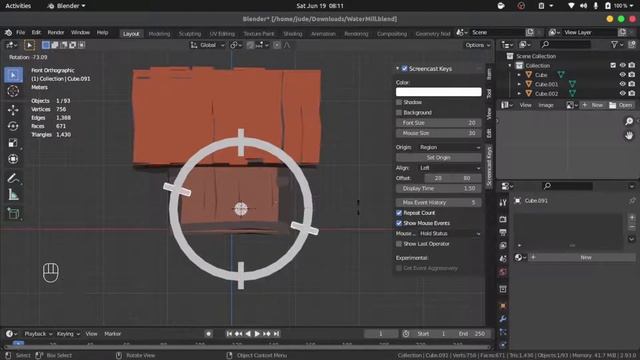Open the timeline Playback dropdown
This screenshot has width=640, height=360.
click(38, 334)
